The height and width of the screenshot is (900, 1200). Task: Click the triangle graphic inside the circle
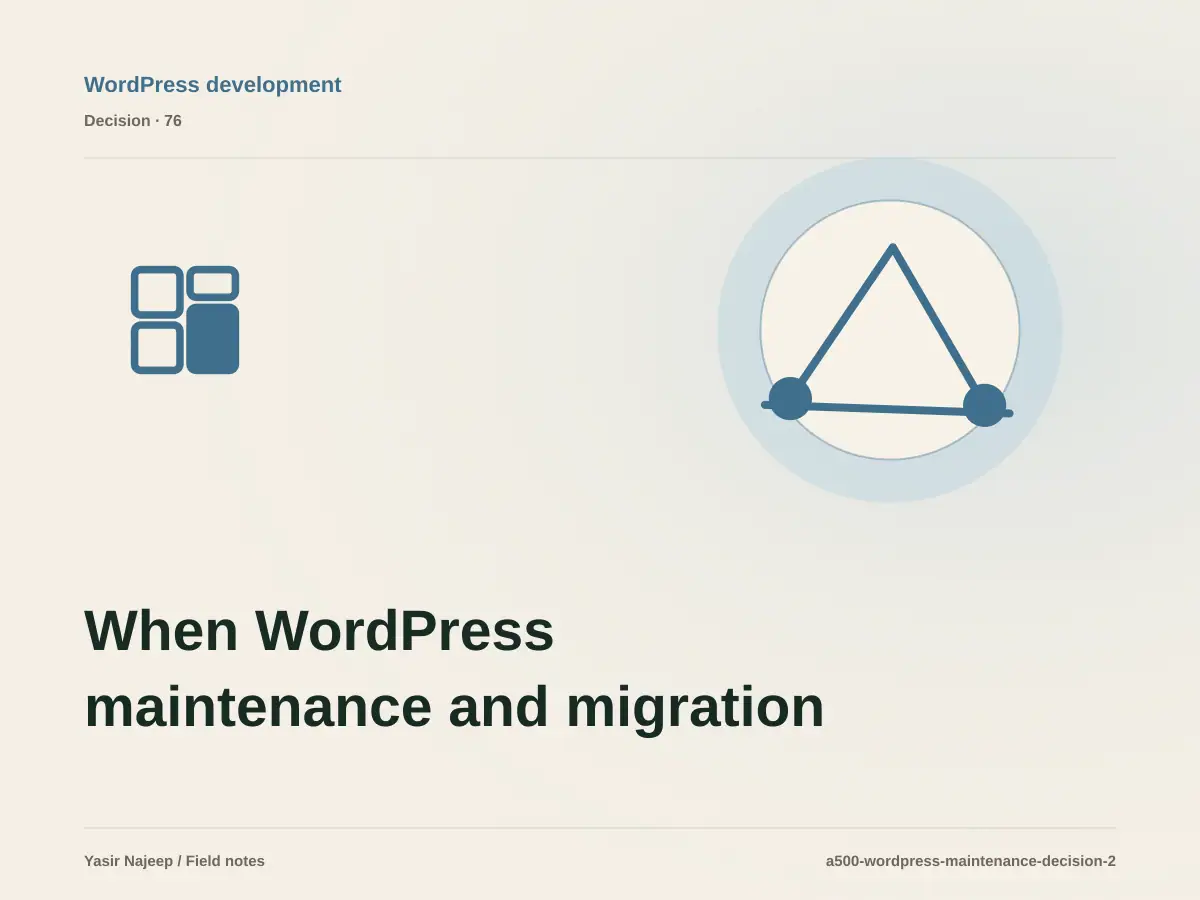[888, 335]
